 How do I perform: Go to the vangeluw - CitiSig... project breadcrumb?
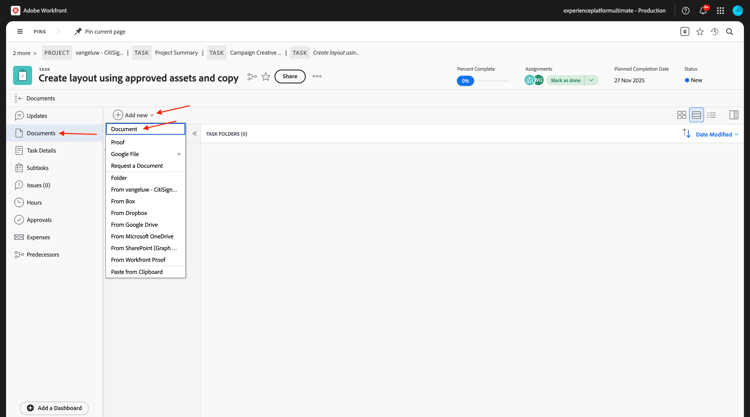pyautogui.click(x=99, y=53)
